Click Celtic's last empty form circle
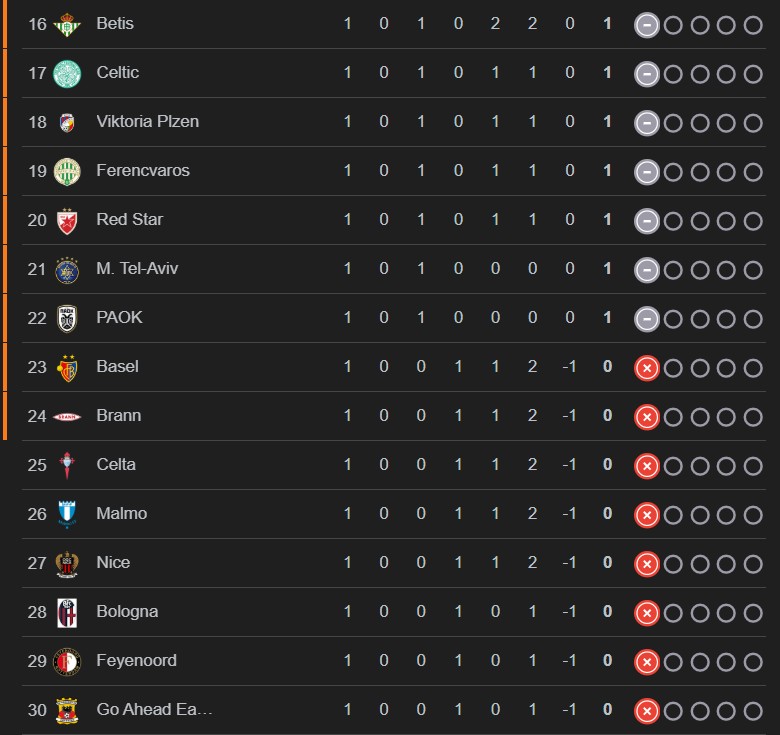The height and width of the screenshot is (735, 780). 753,73
